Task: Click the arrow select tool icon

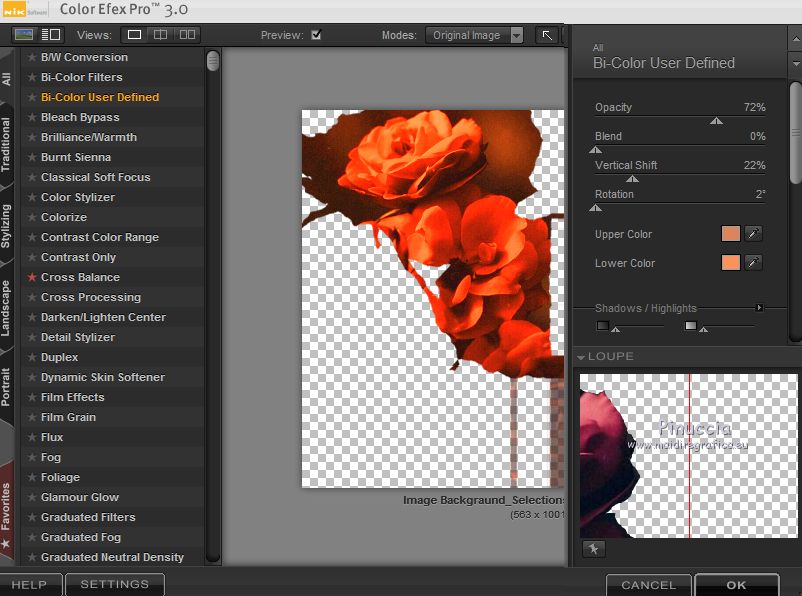Action: 548,35
